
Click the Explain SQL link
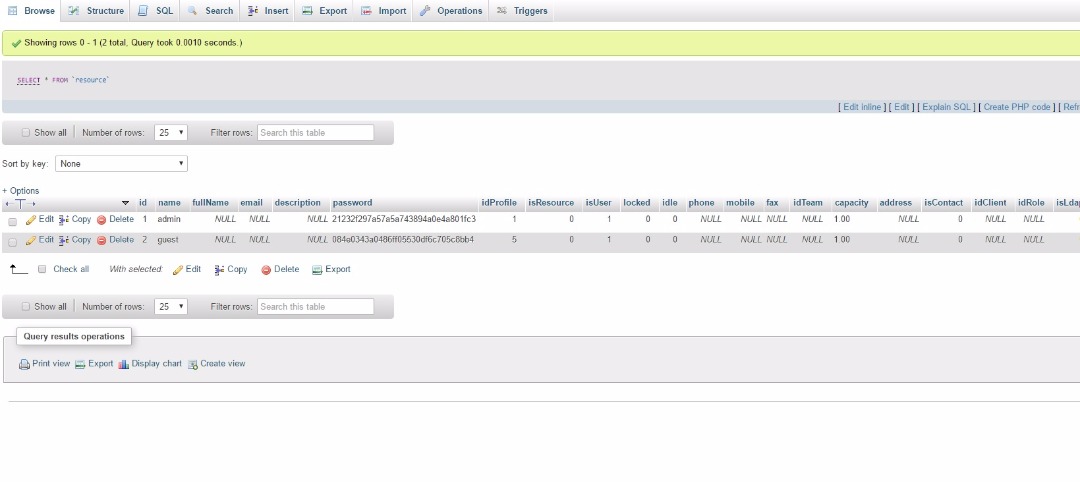(x=947, y=107)
